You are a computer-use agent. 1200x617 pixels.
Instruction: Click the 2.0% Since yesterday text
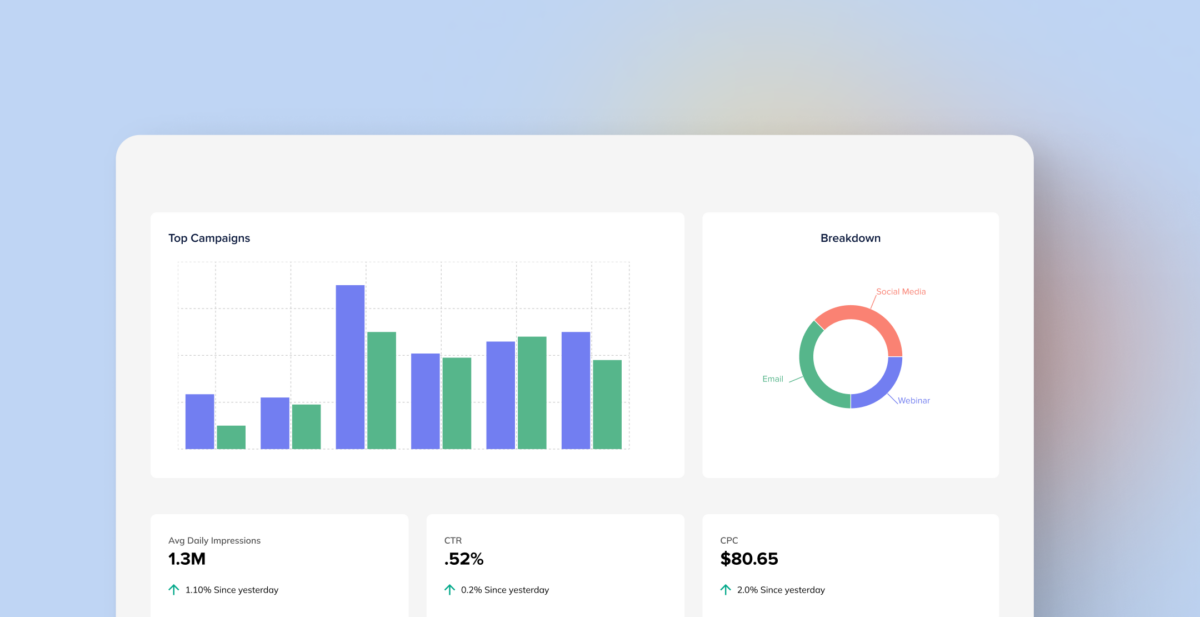click(781, 590)
